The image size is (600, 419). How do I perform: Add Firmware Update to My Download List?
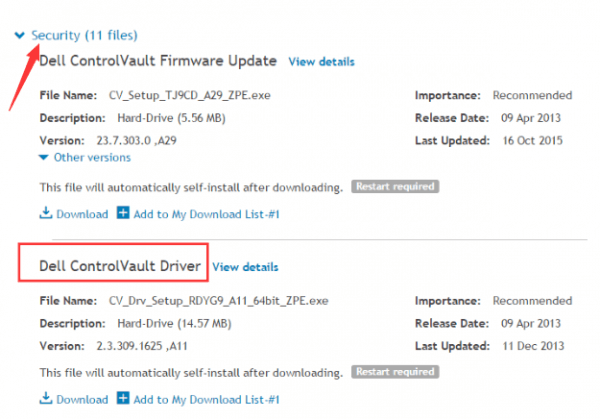coord(207,214)
